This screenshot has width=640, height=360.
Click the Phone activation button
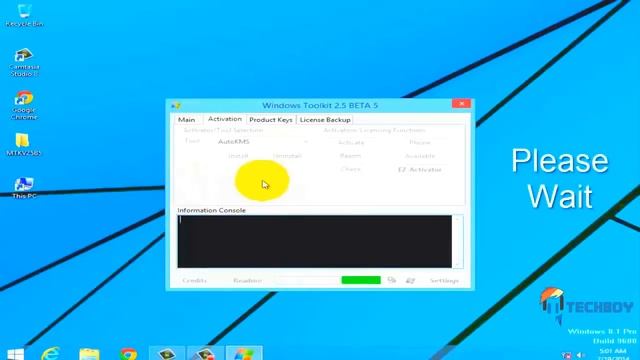[420, 142]
